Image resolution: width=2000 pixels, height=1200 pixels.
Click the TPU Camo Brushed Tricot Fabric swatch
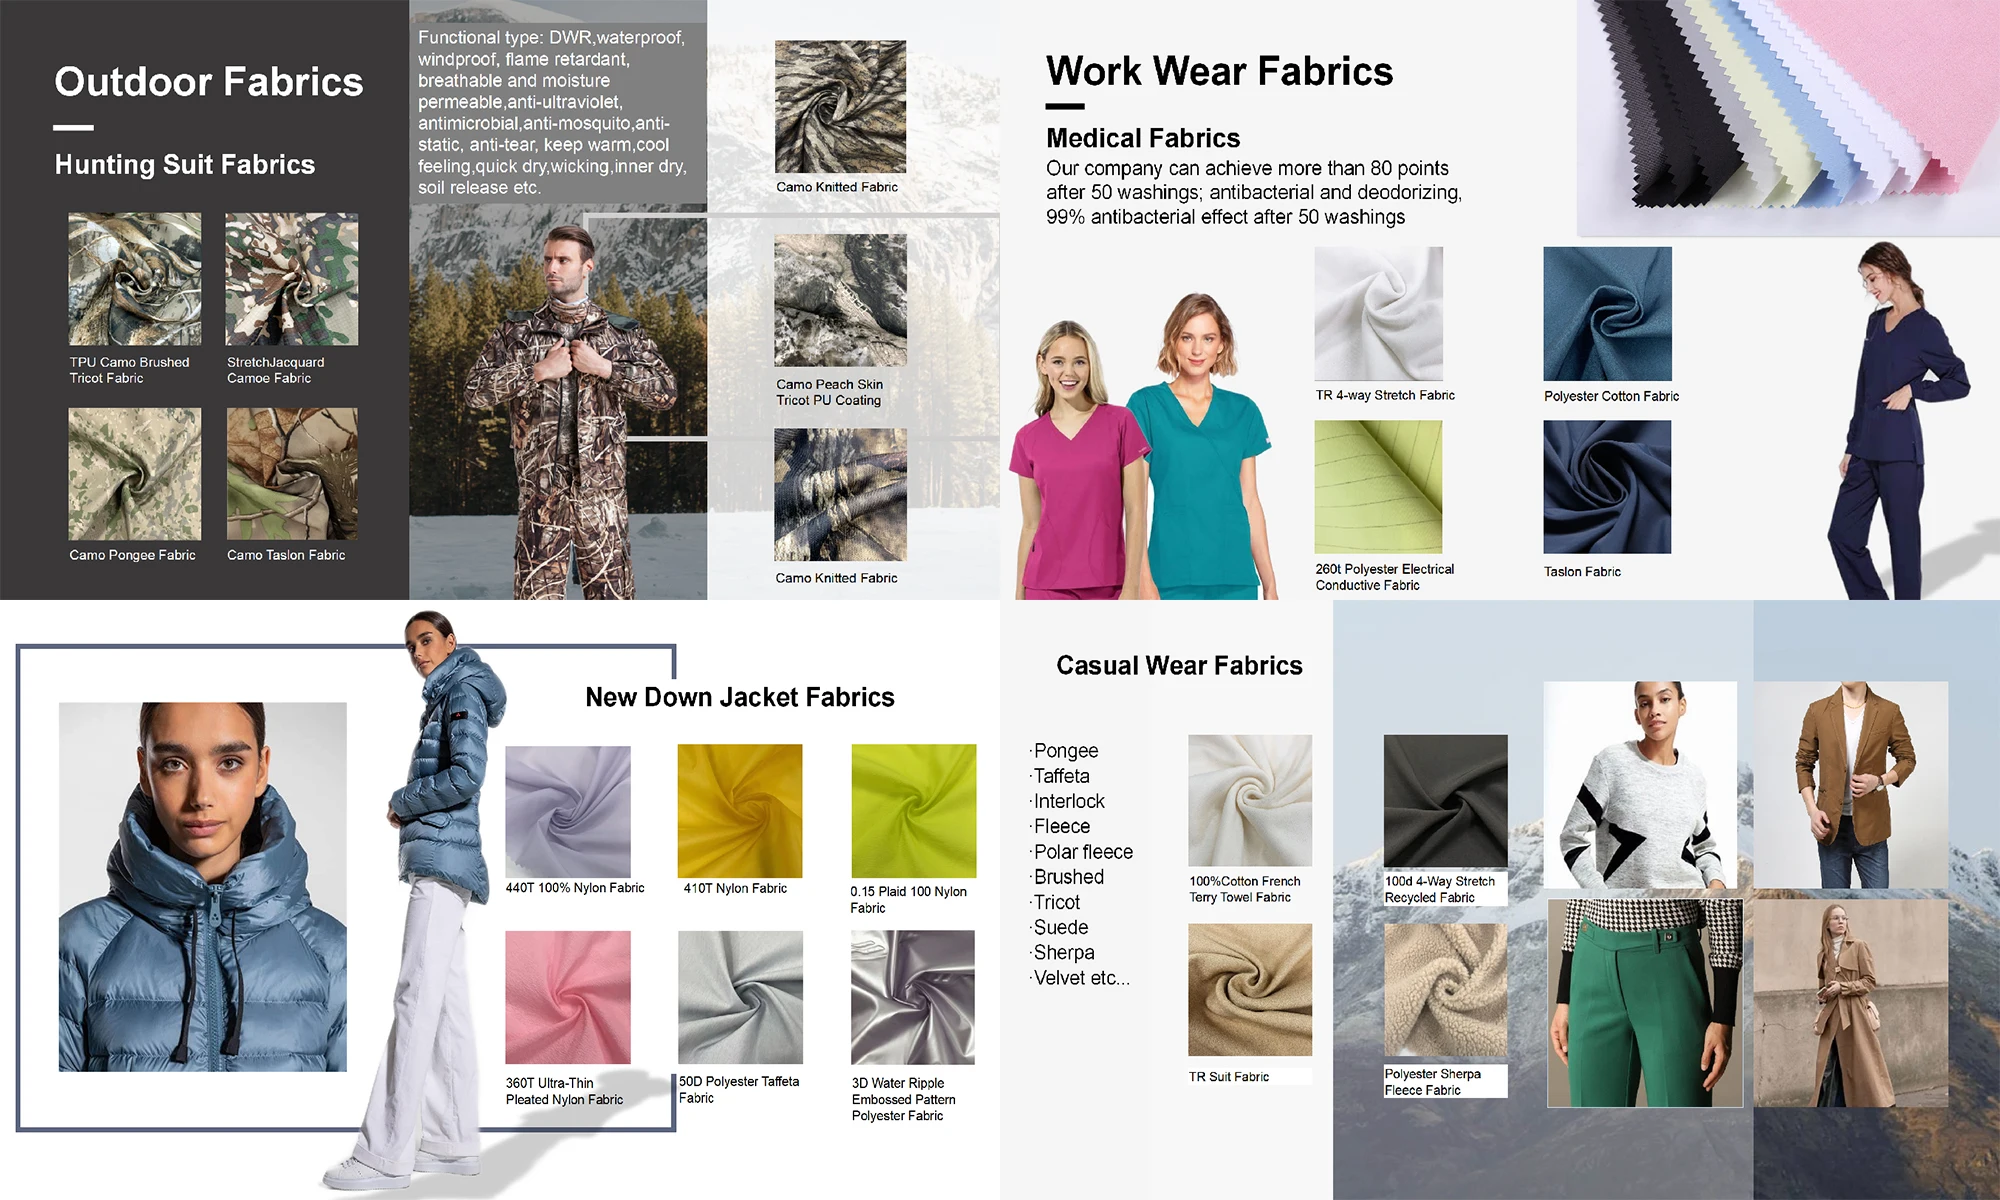tap(134, 279)
